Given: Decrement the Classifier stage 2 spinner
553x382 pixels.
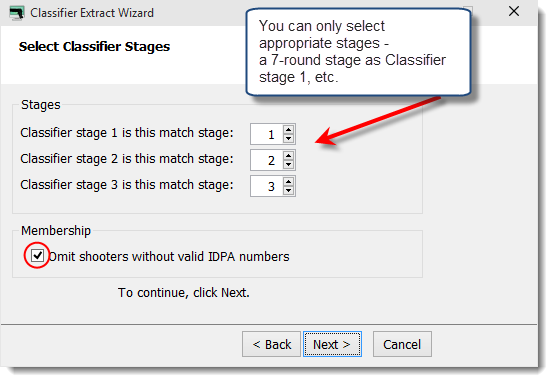Looking at the screenshot, I should click(x=288, y=164).
